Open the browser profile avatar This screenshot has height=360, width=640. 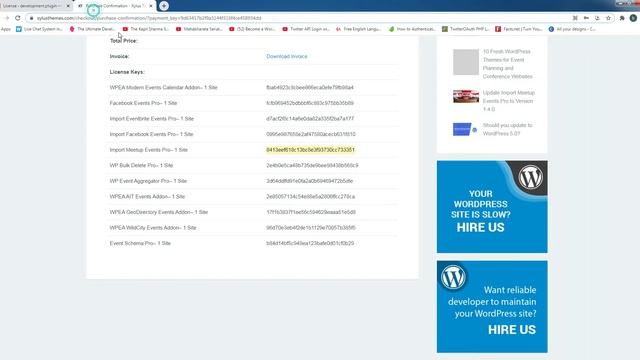(x=633, y=18)
